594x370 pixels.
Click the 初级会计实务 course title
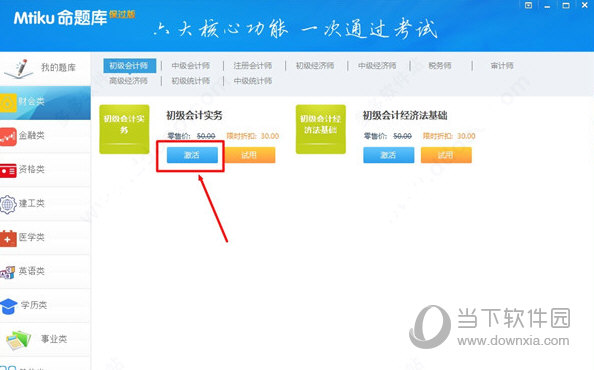pos(194,116)
